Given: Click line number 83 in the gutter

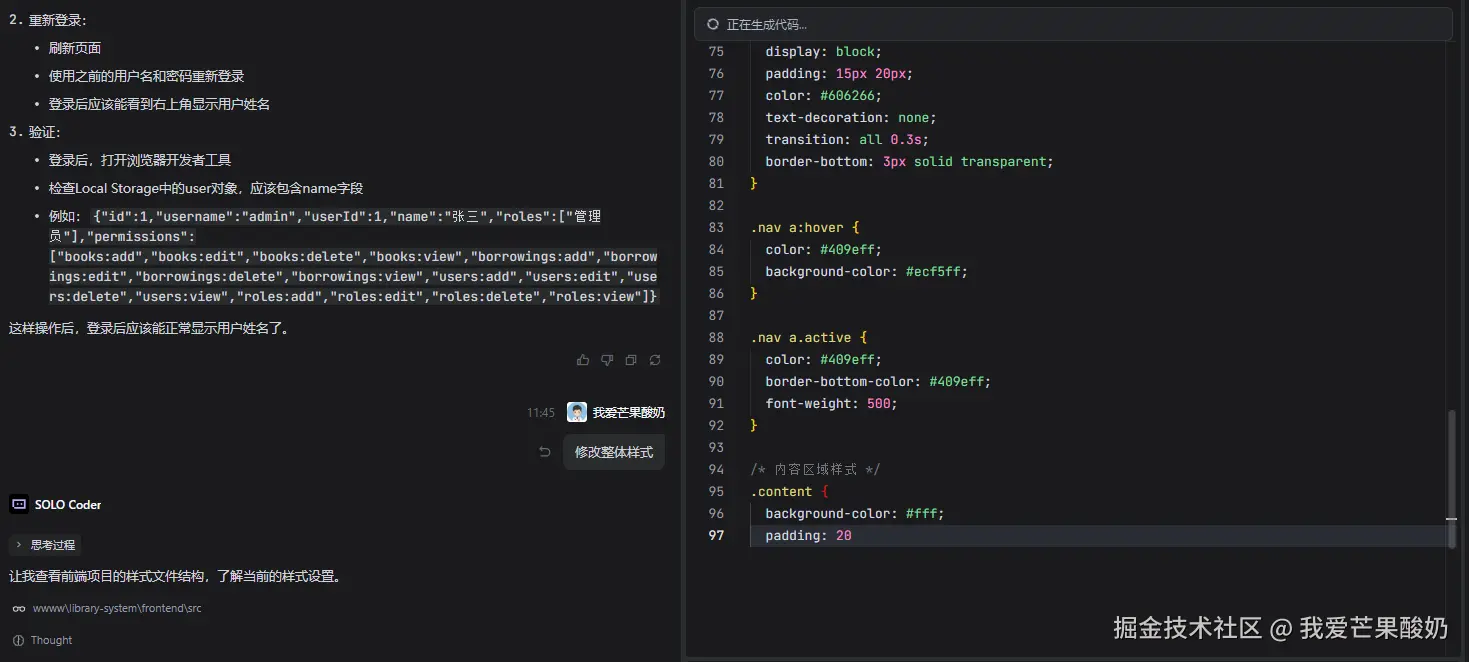Looking at the screenshot, I should coord(716,228).
